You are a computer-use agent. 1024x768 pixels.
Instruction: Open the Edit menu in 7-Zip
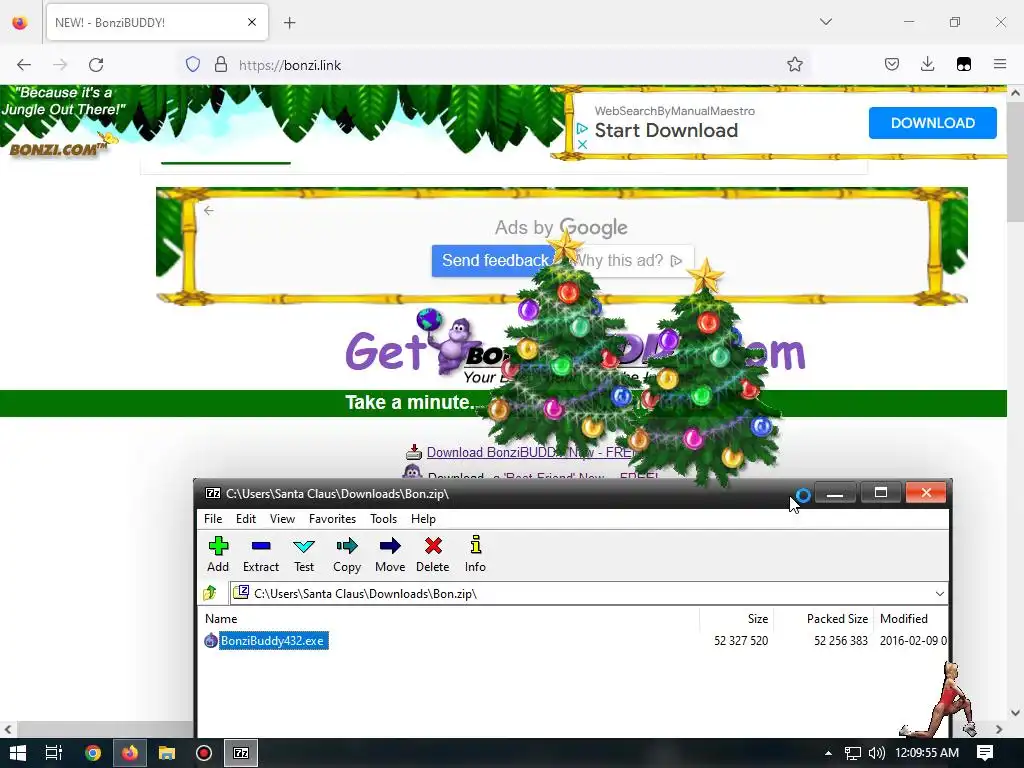pyautogui.click(x=246, y=519)
